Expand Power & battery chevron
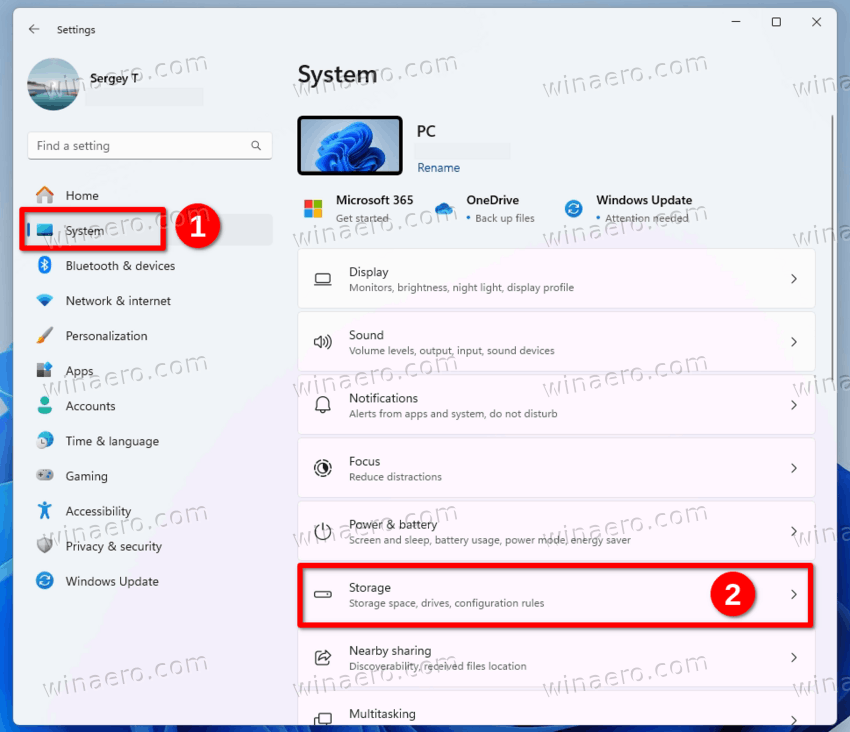850x732 pixels. pyautogui.click(x=794, y=531)
